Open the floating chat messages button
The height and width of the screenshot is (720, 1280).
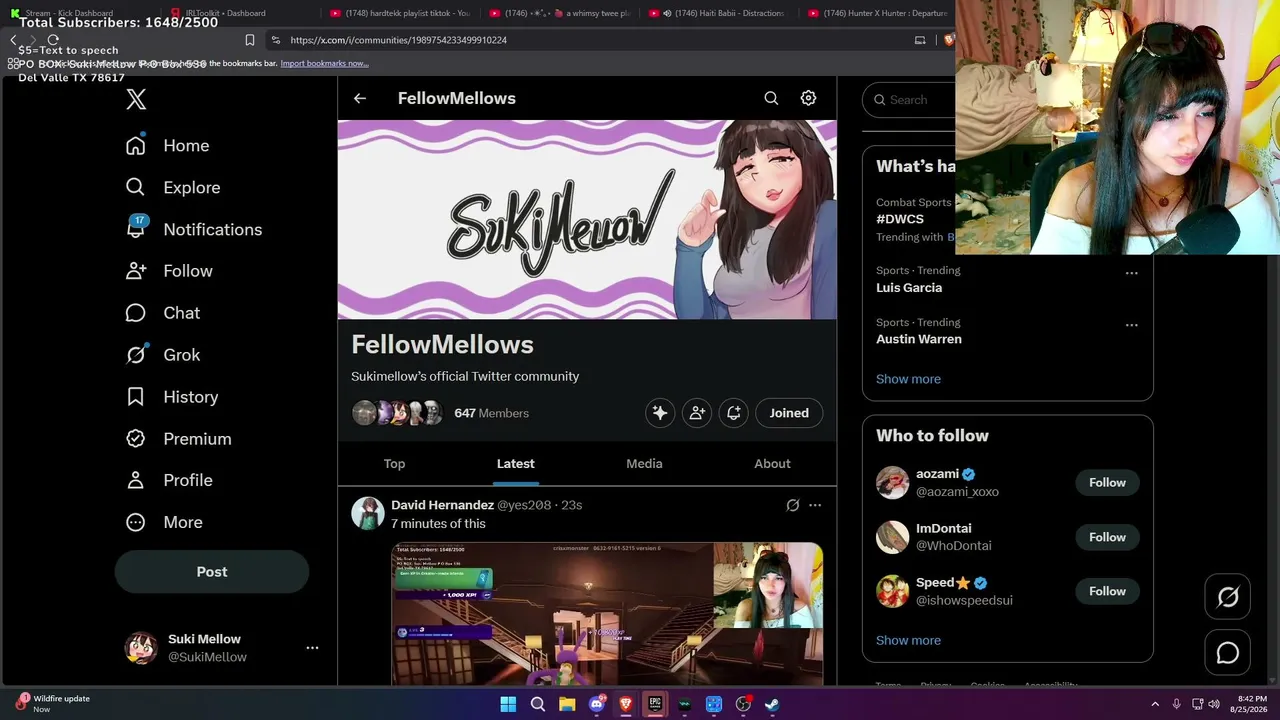(x=1228, y=654)
